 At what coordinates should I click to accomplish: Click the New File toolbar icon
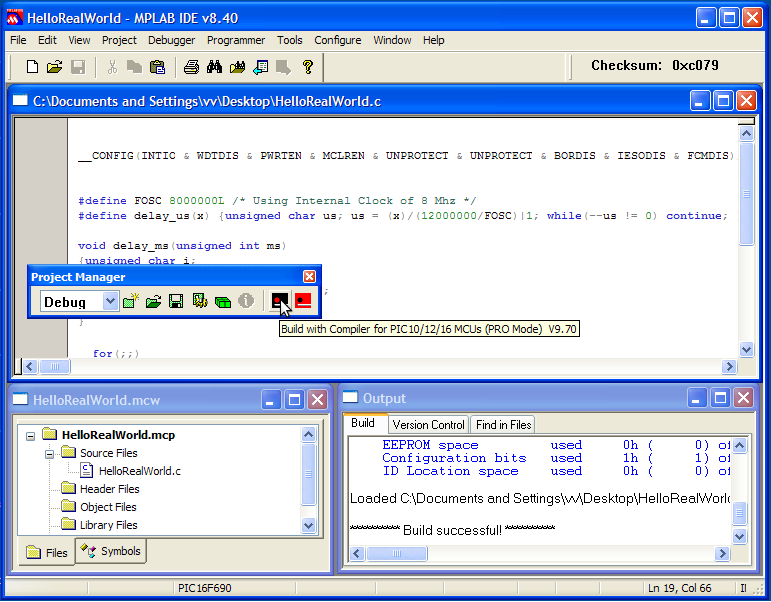tap(32, 67)
